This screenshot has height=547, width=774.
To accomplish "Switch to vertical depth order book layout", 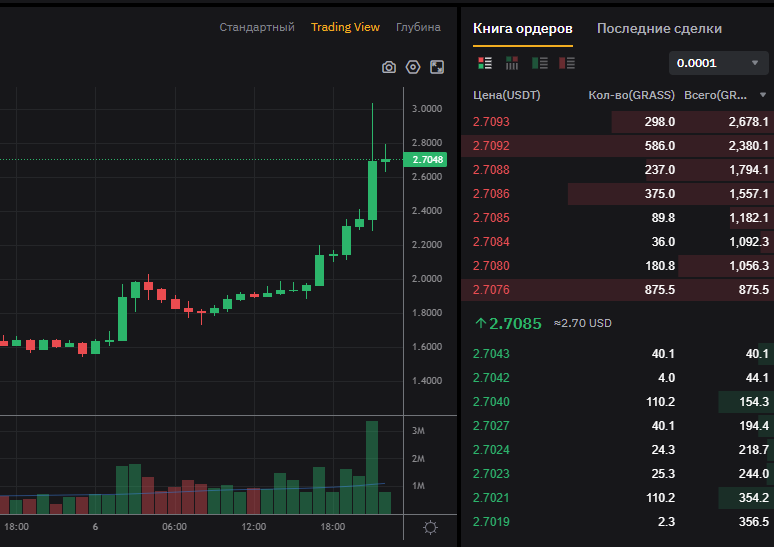I will [512, 63].
